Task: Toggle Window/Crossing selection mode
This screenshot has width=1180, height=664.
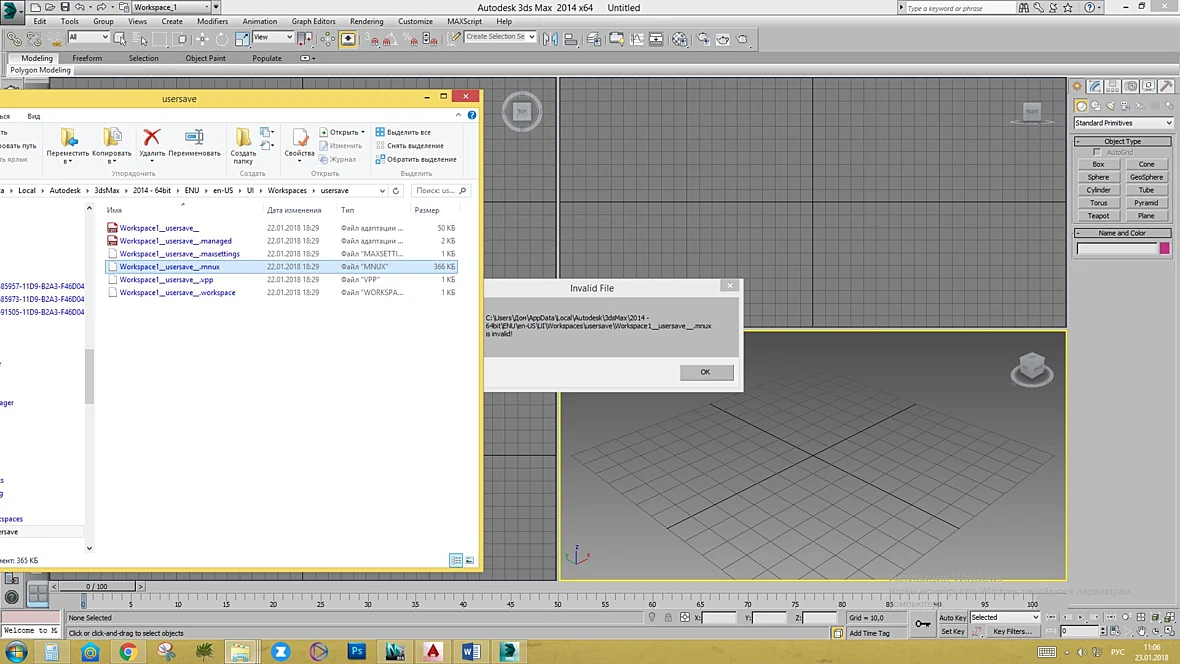Action: click(x=181, y=38)
